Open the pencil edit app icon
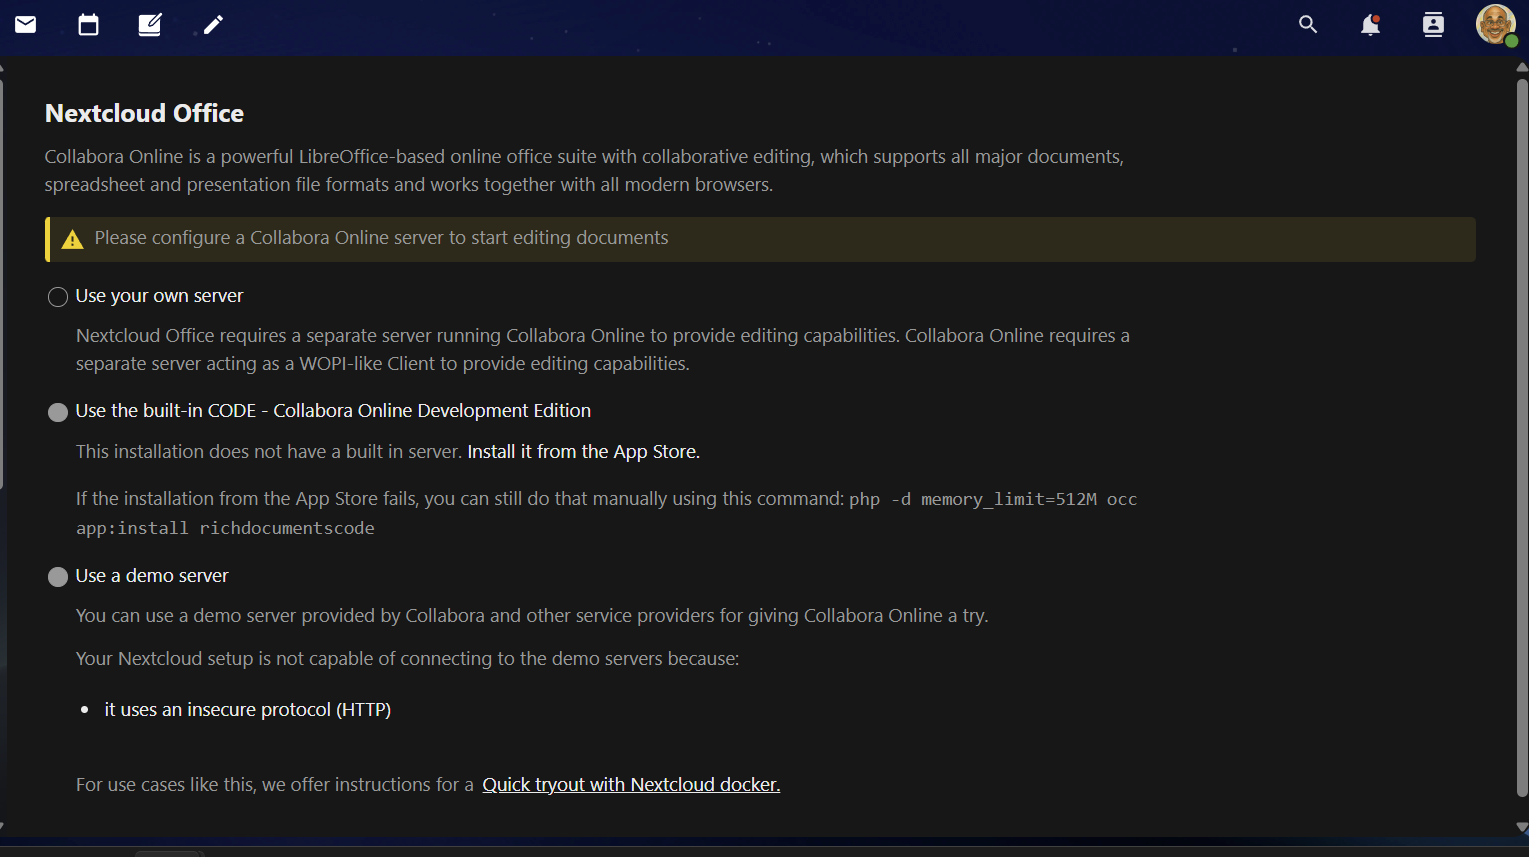This screenshot has width=1529, height=857. coord(213,25)
